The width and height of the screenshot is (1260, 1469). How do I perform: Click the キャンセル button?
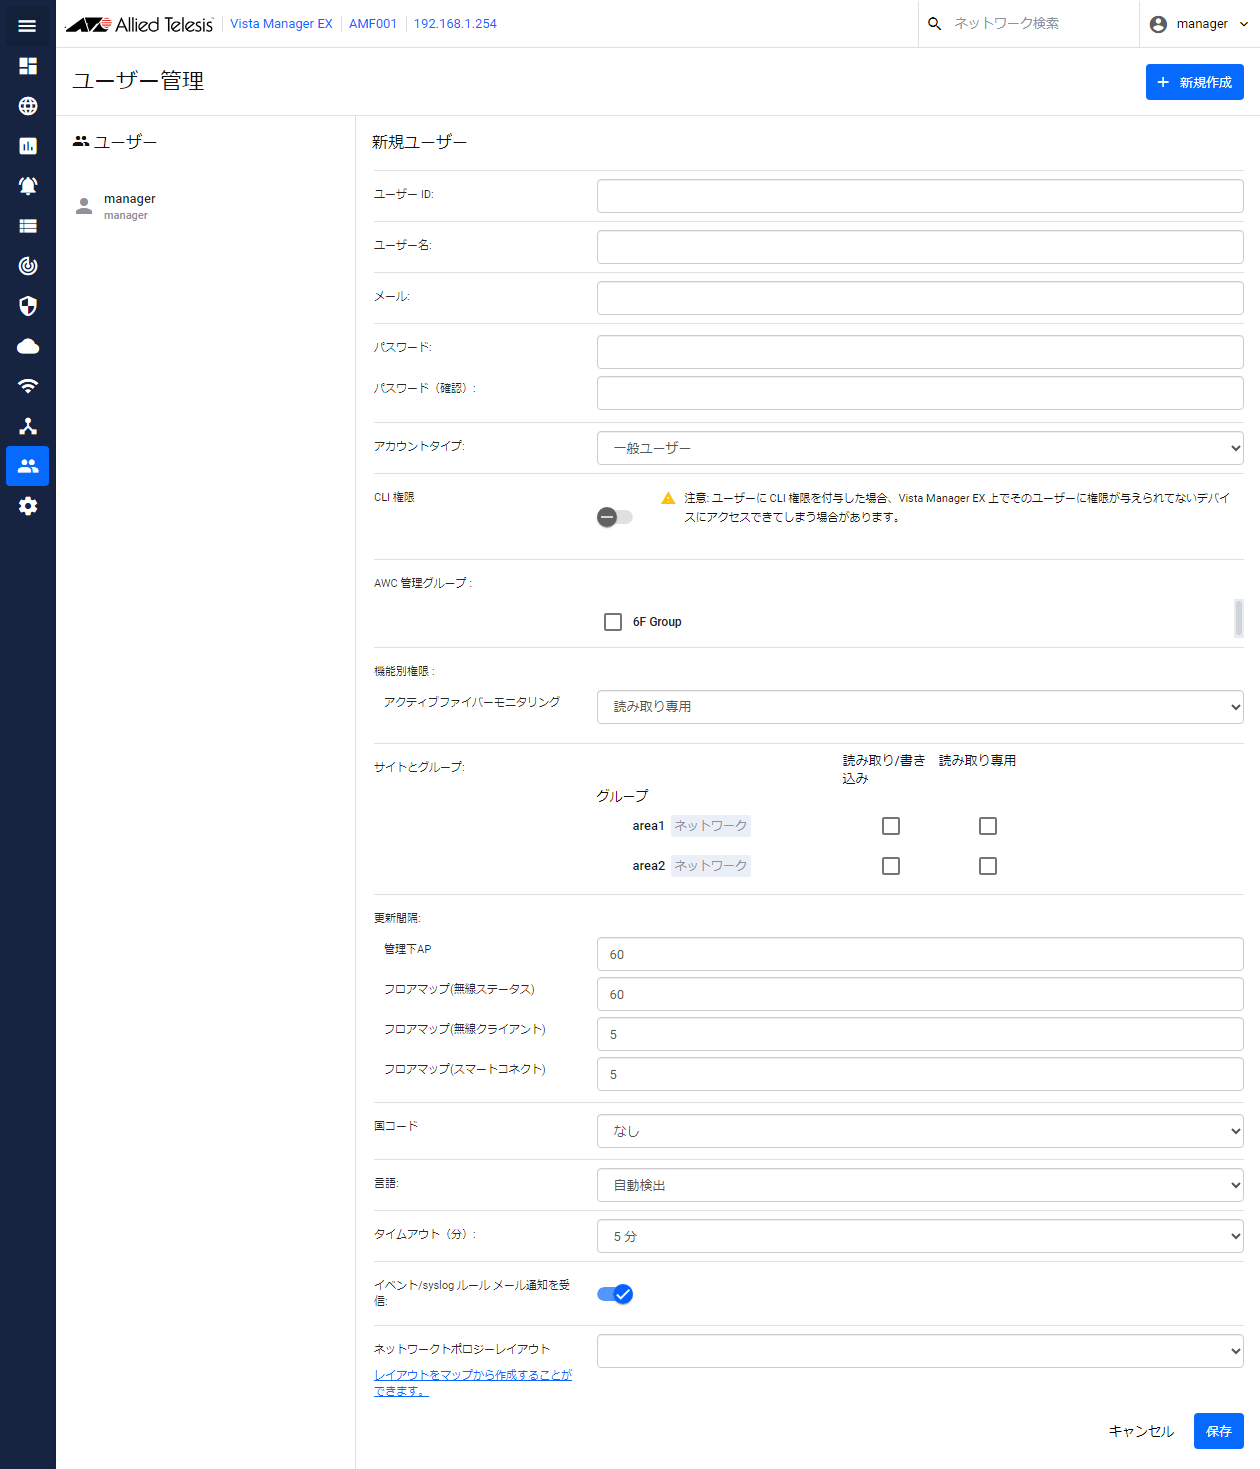(x=1141, y=1431)
